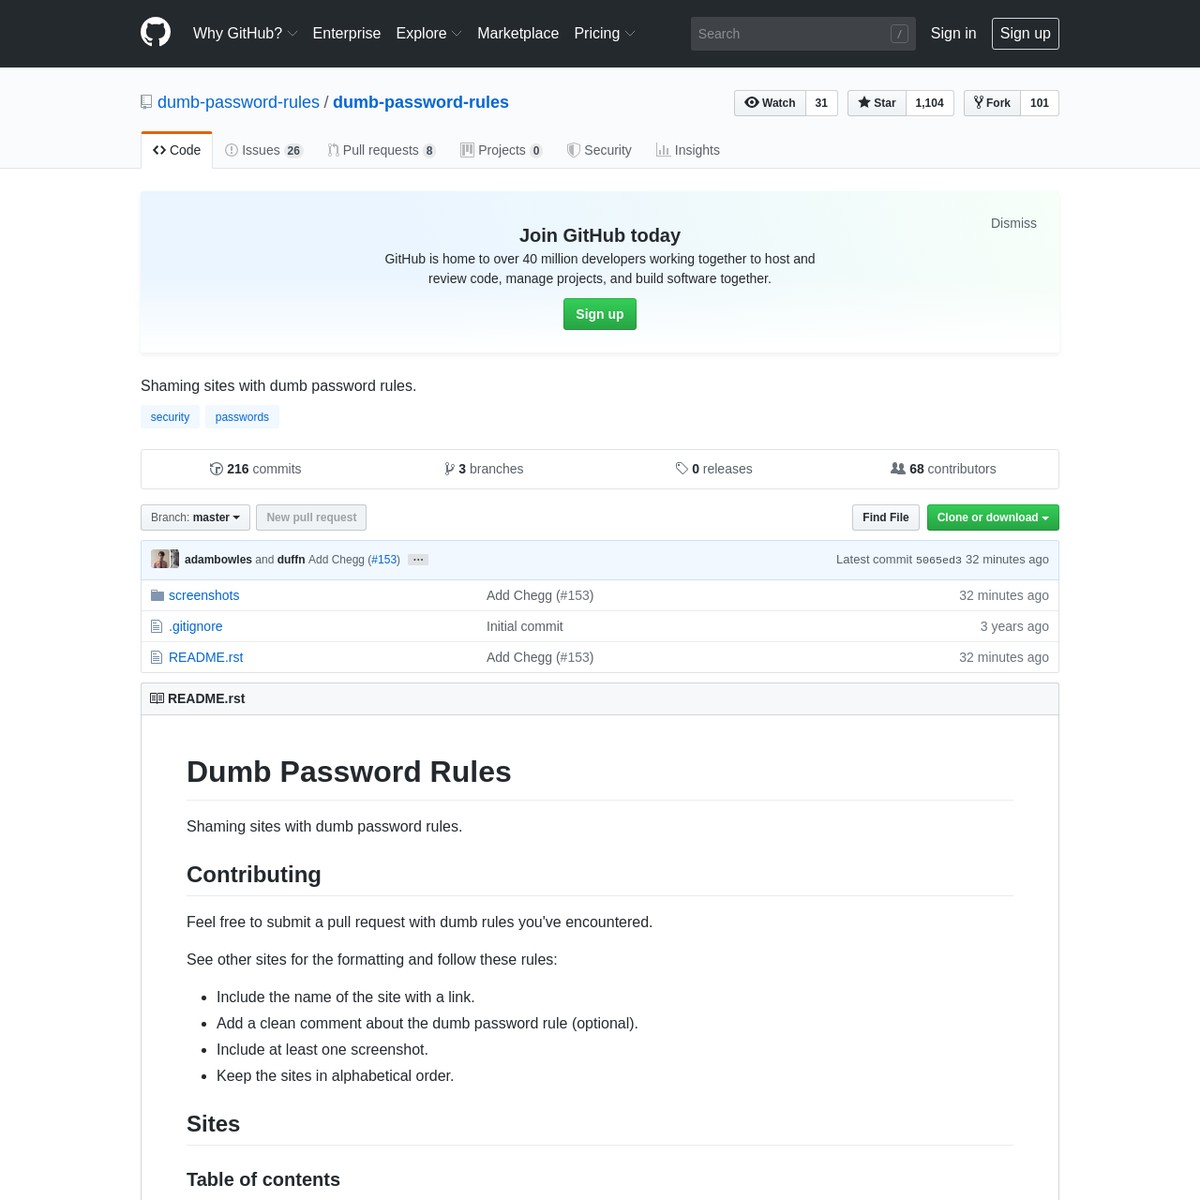Switch to the Pull requests tab
This screenshot has width=1200, height=1200.
[x=381, y=150]
